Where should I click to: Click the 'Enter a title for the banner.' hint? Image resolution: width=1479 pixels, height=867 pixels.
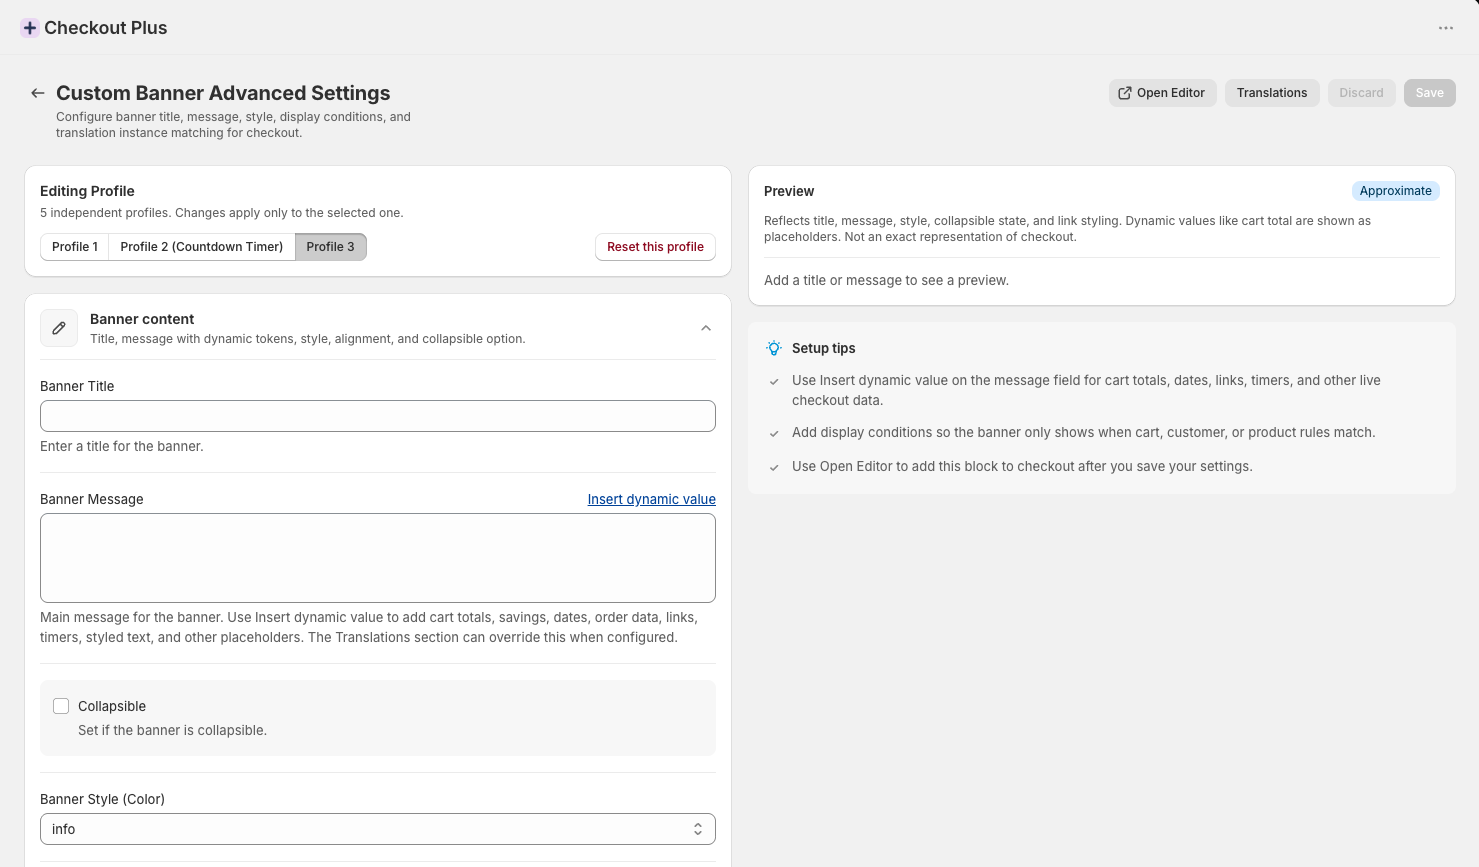(x=122, y=446)
